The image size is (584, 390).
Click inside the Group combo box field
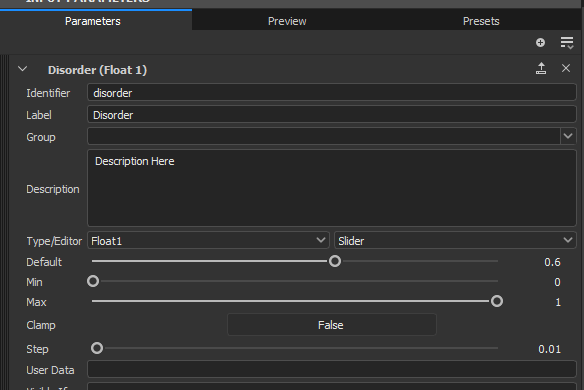click(323, 136)
